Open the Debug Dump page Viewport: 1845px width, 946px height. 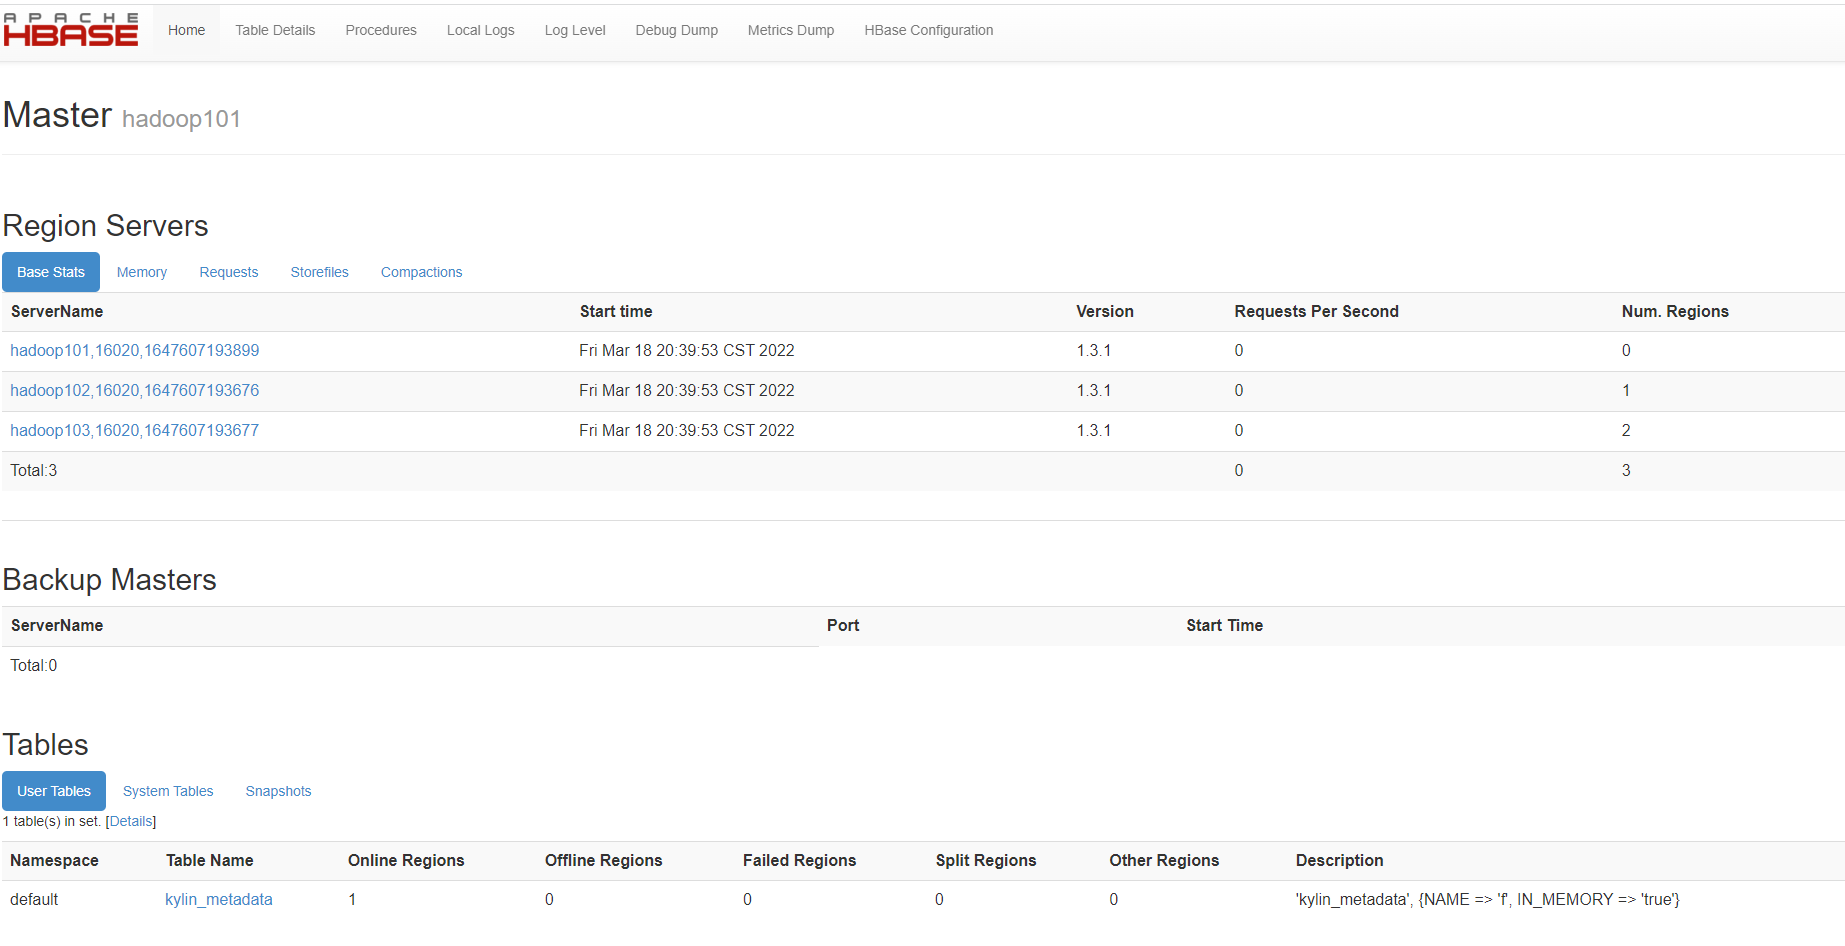coord(676,30)
